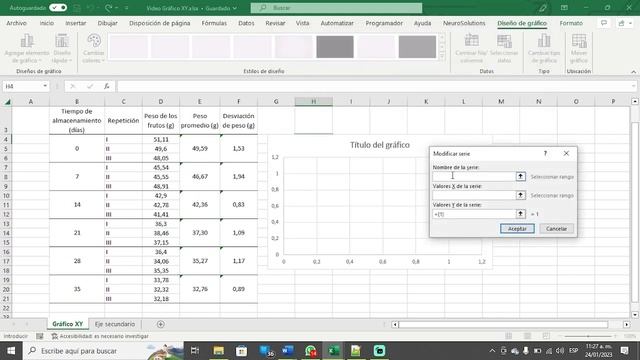
Task: Click the Nombre de la serie field
Action: 474,176
